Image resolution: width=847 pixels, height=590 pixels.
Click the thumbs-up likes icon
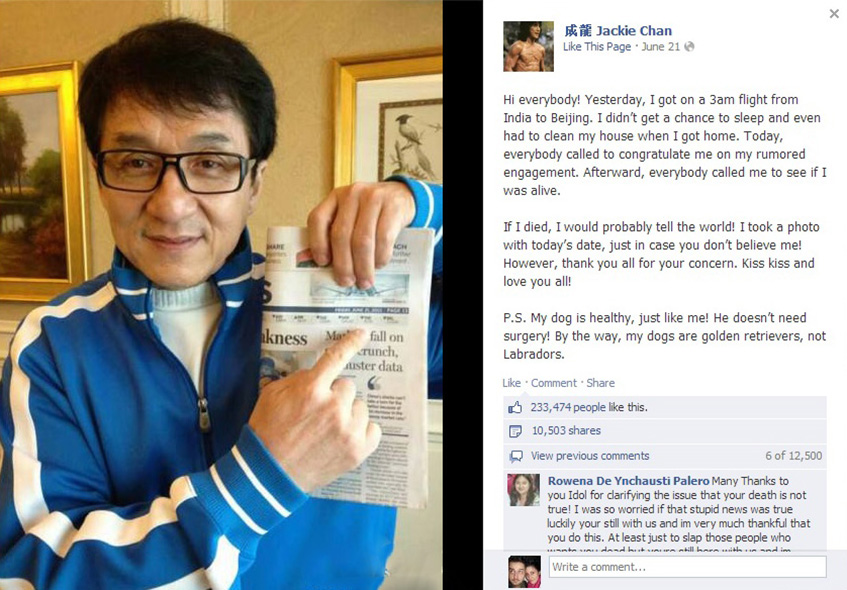[x=515, y=407]
